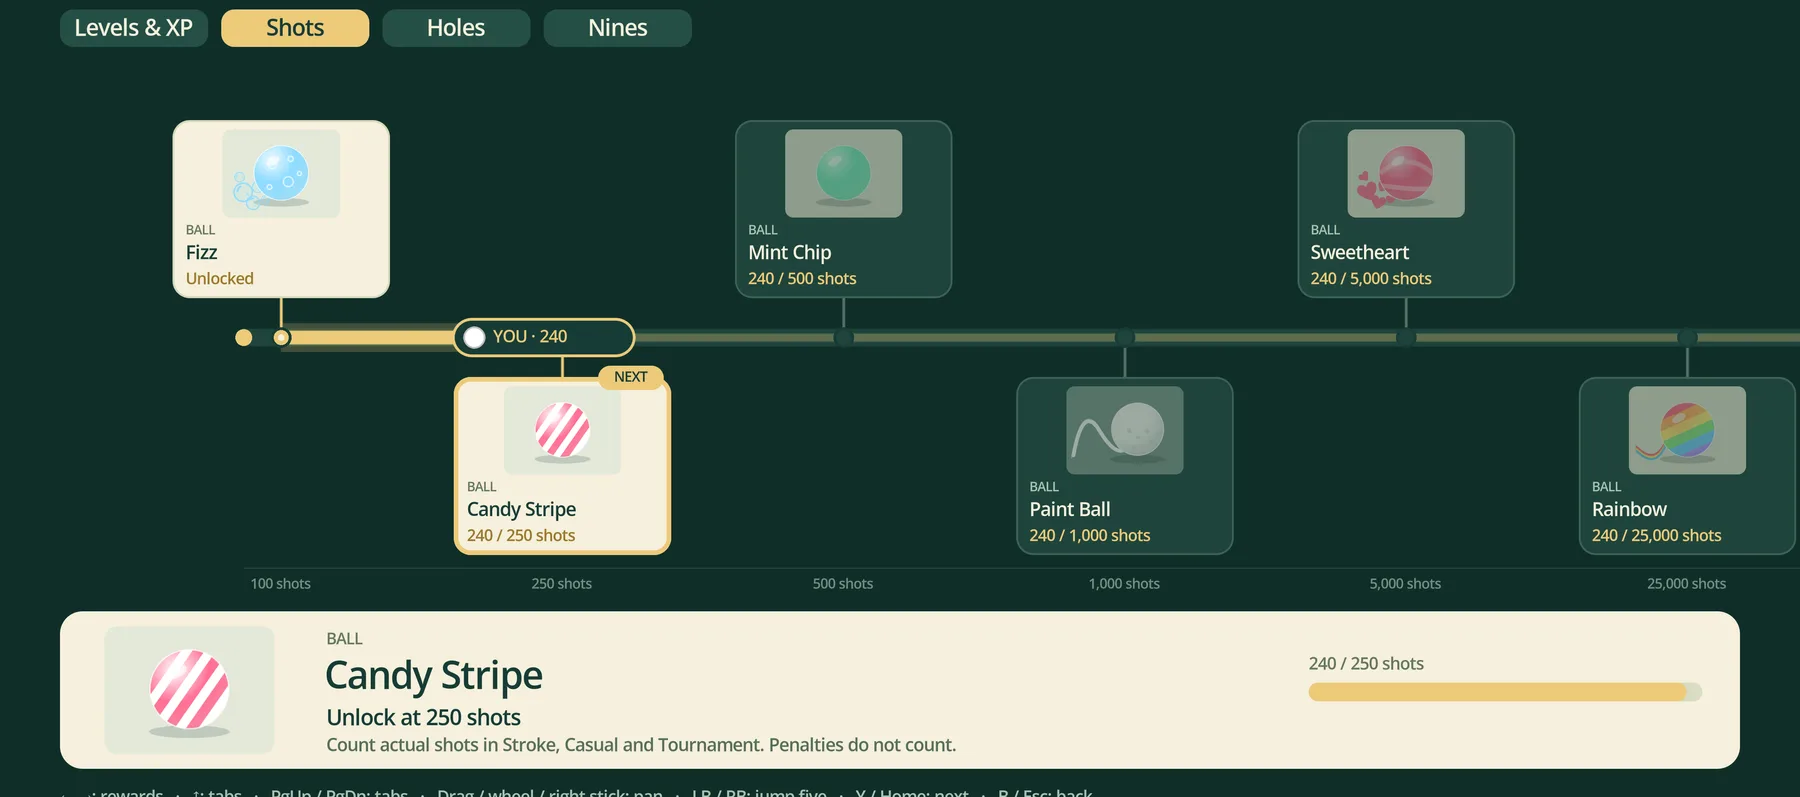Click the 5,000 shots milestone node on timeline
Viewport: 1800px width, 797px height.
[x=1406, y=338]
